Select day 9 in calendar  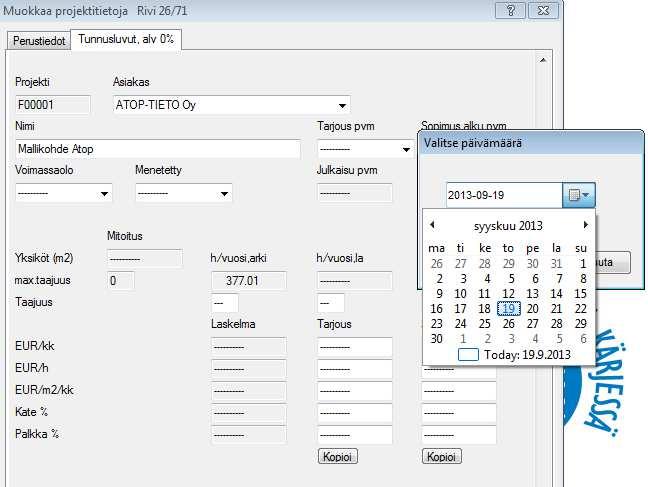pyautogui.click(x=439, y=294)
